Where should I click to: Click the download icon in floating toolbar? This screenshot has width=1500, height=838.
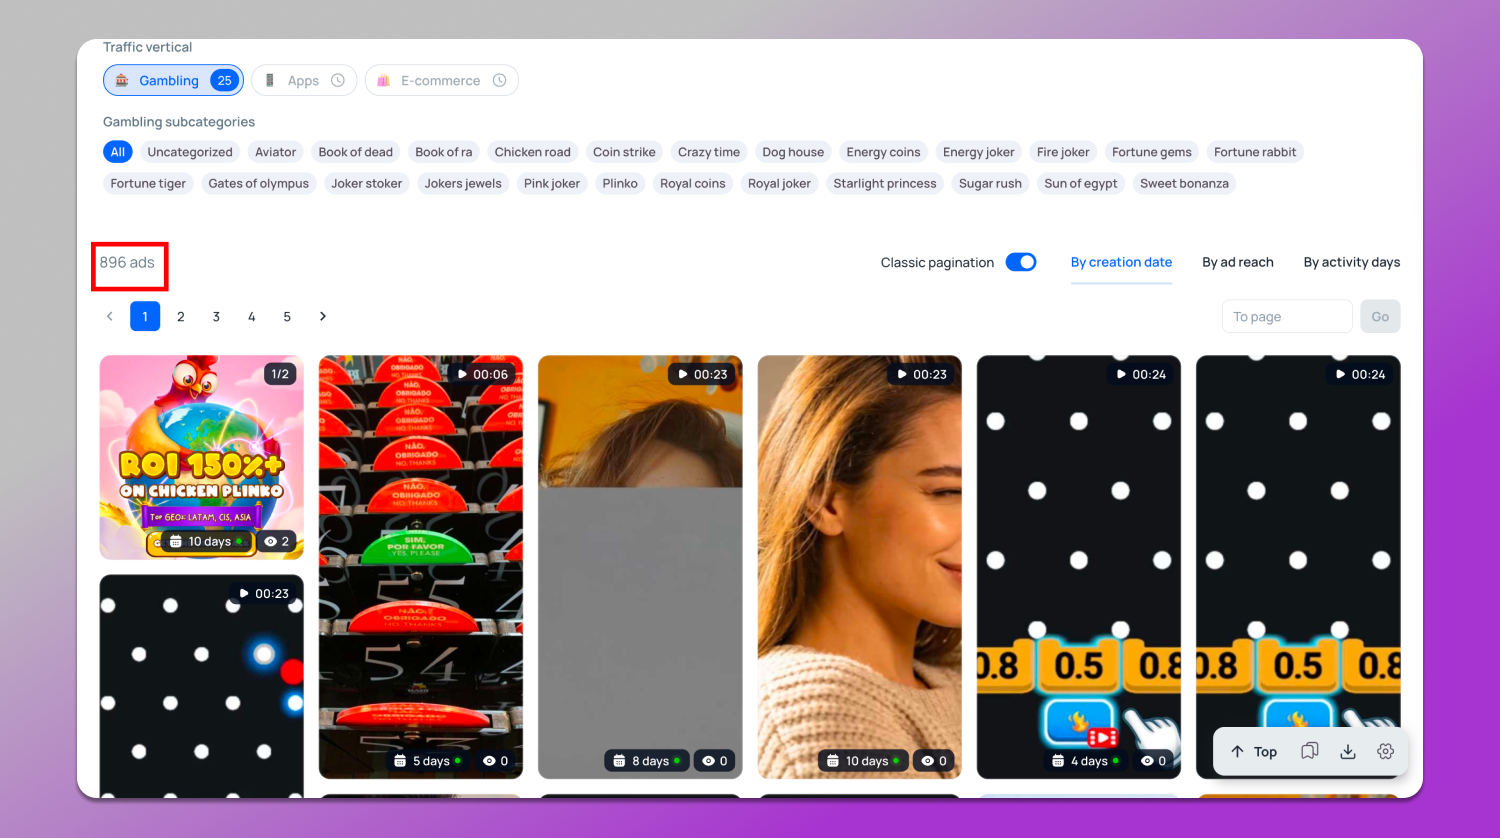[1348, 751]
